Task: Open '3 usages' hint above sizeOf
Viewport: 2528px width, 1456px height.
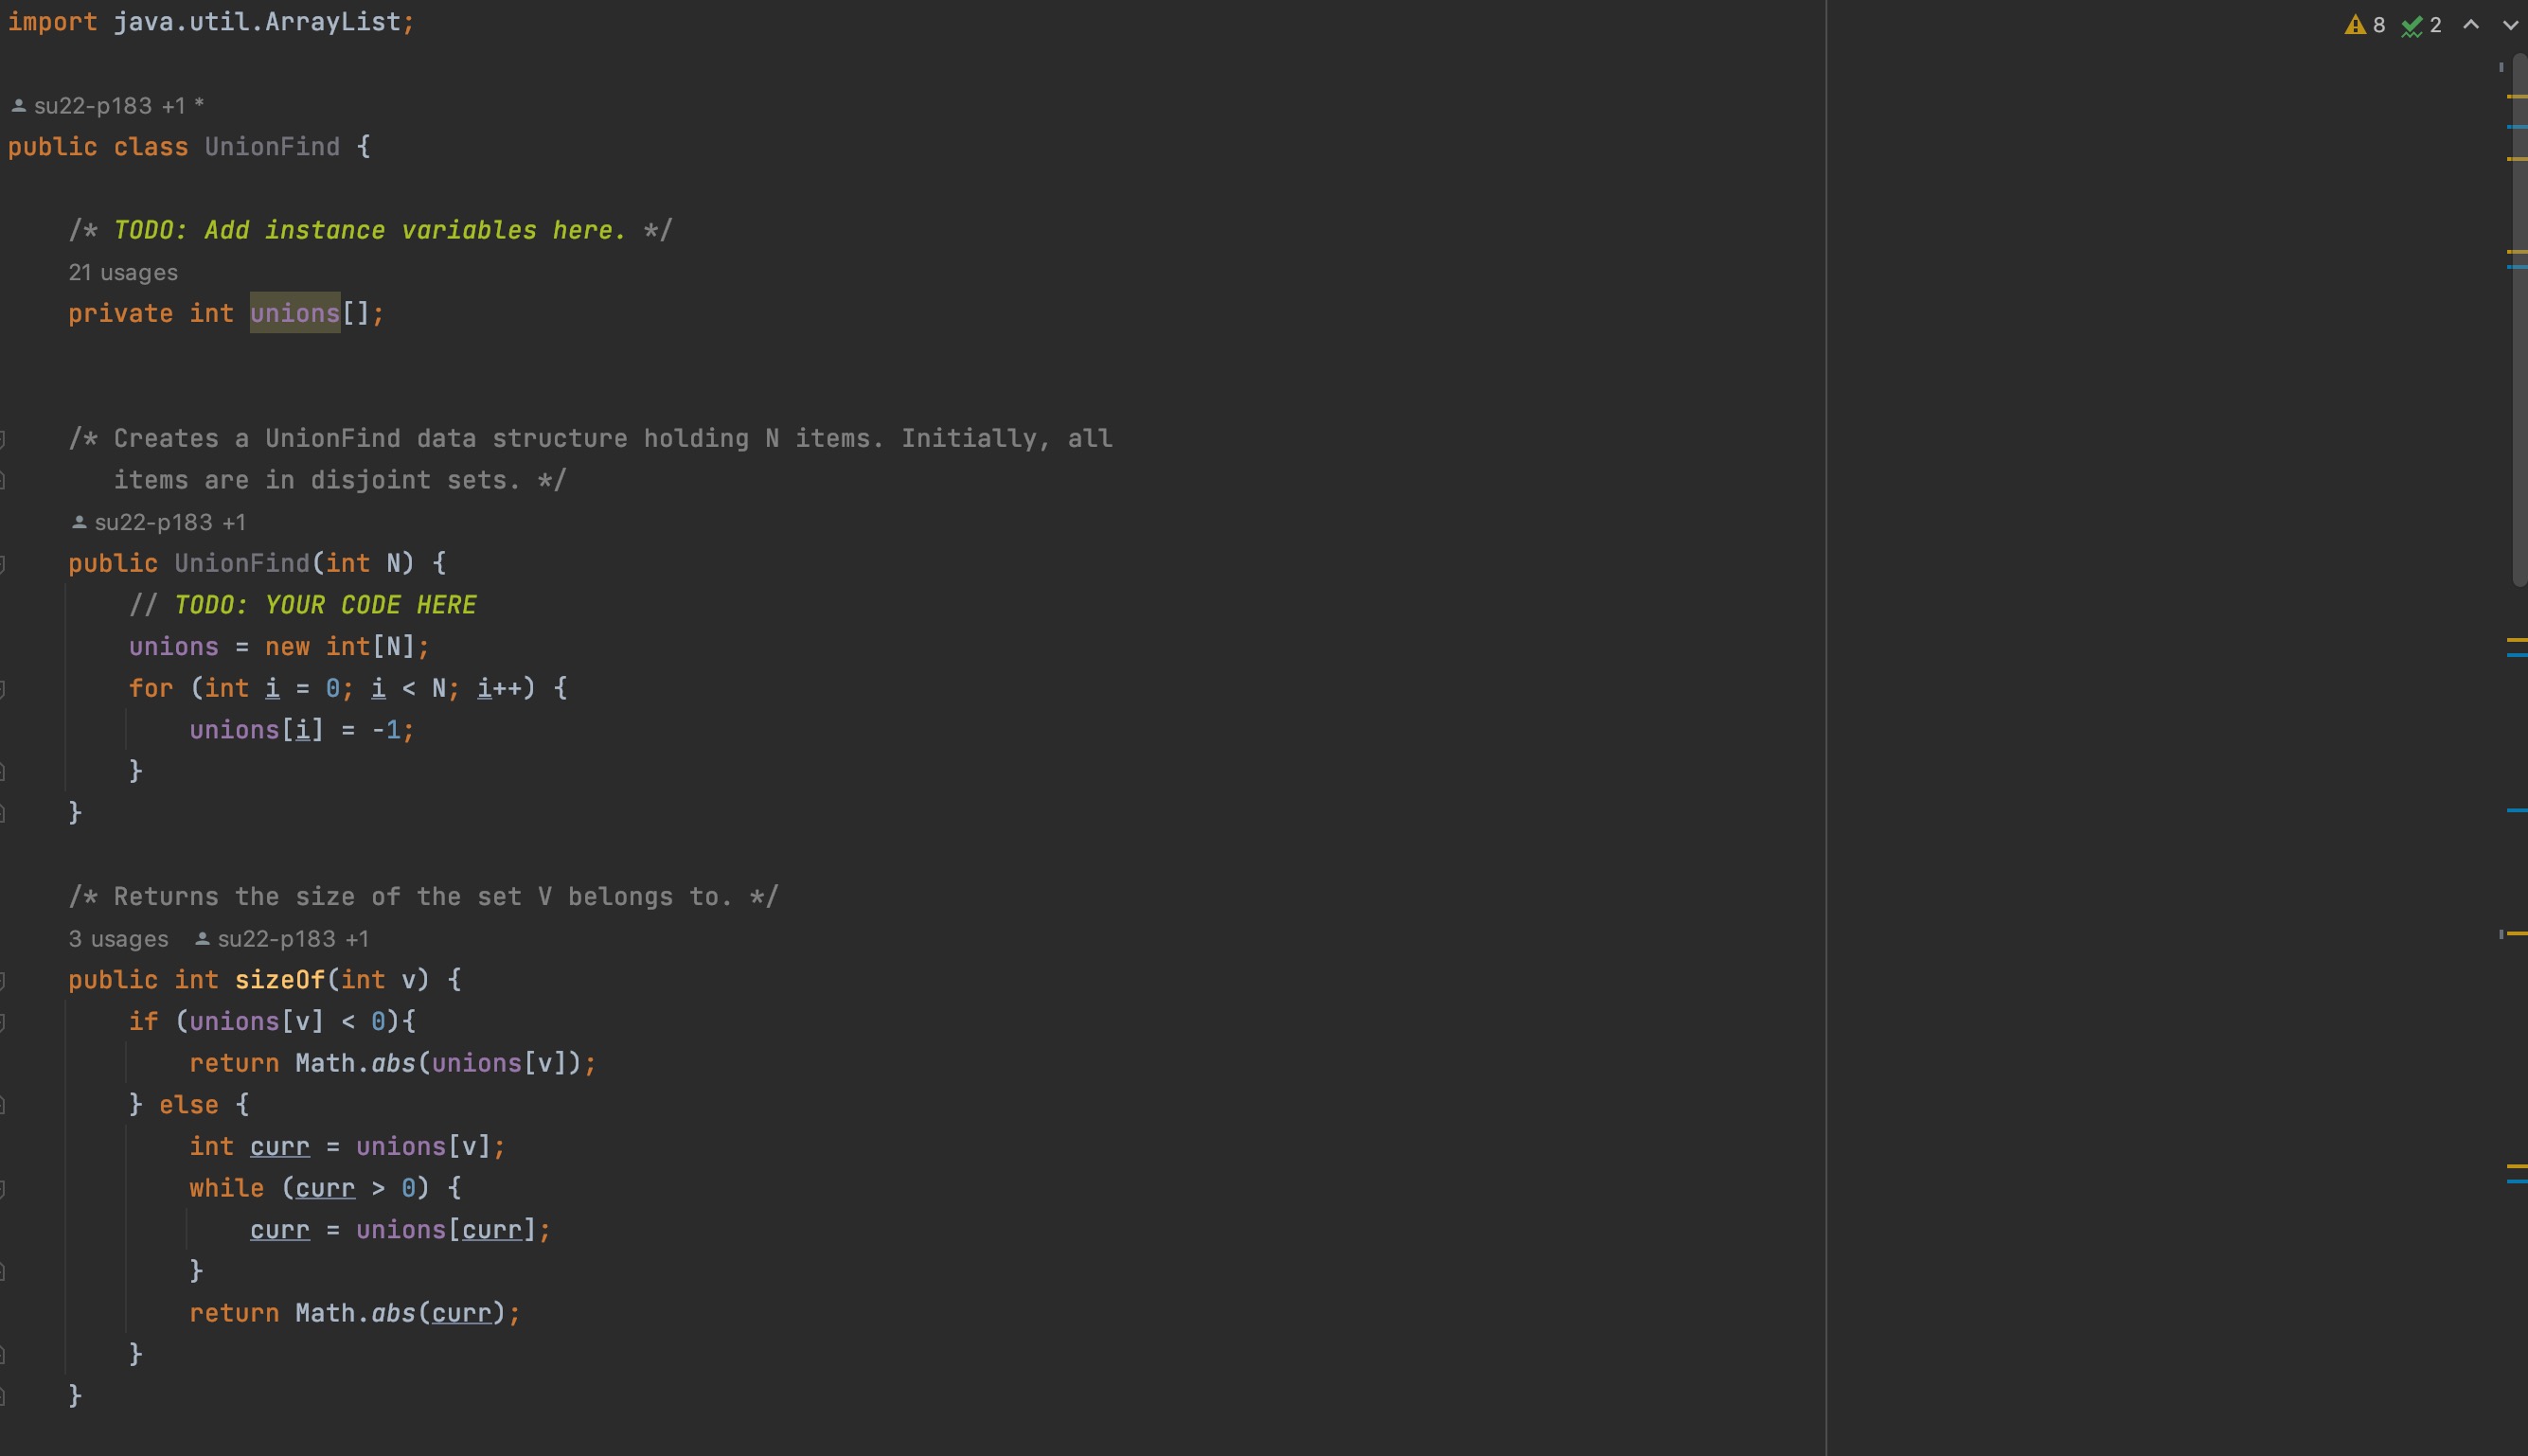Action: (x=118, y=939)
